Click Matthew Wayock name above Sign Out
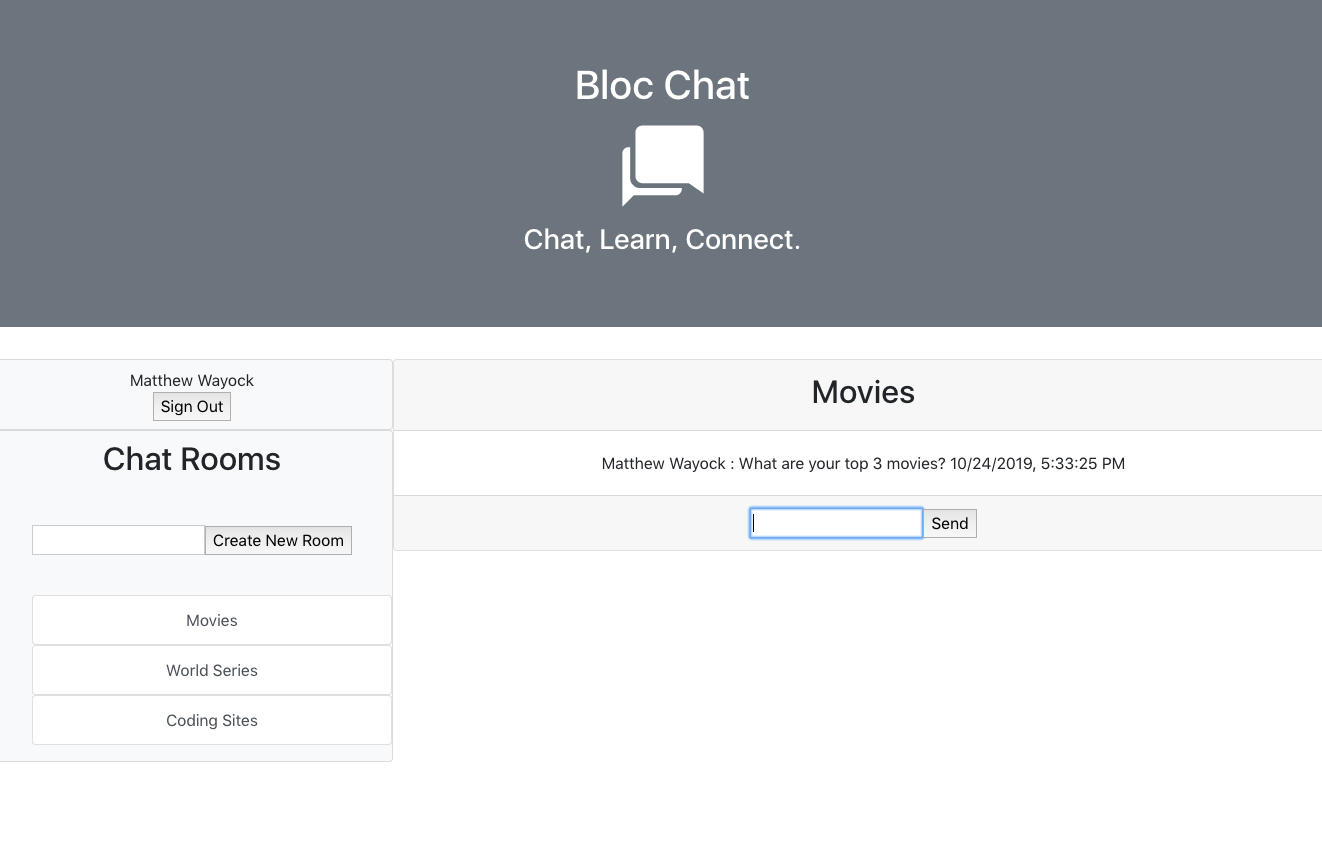This screenshot has width=1322, height=843. (192, 380)
